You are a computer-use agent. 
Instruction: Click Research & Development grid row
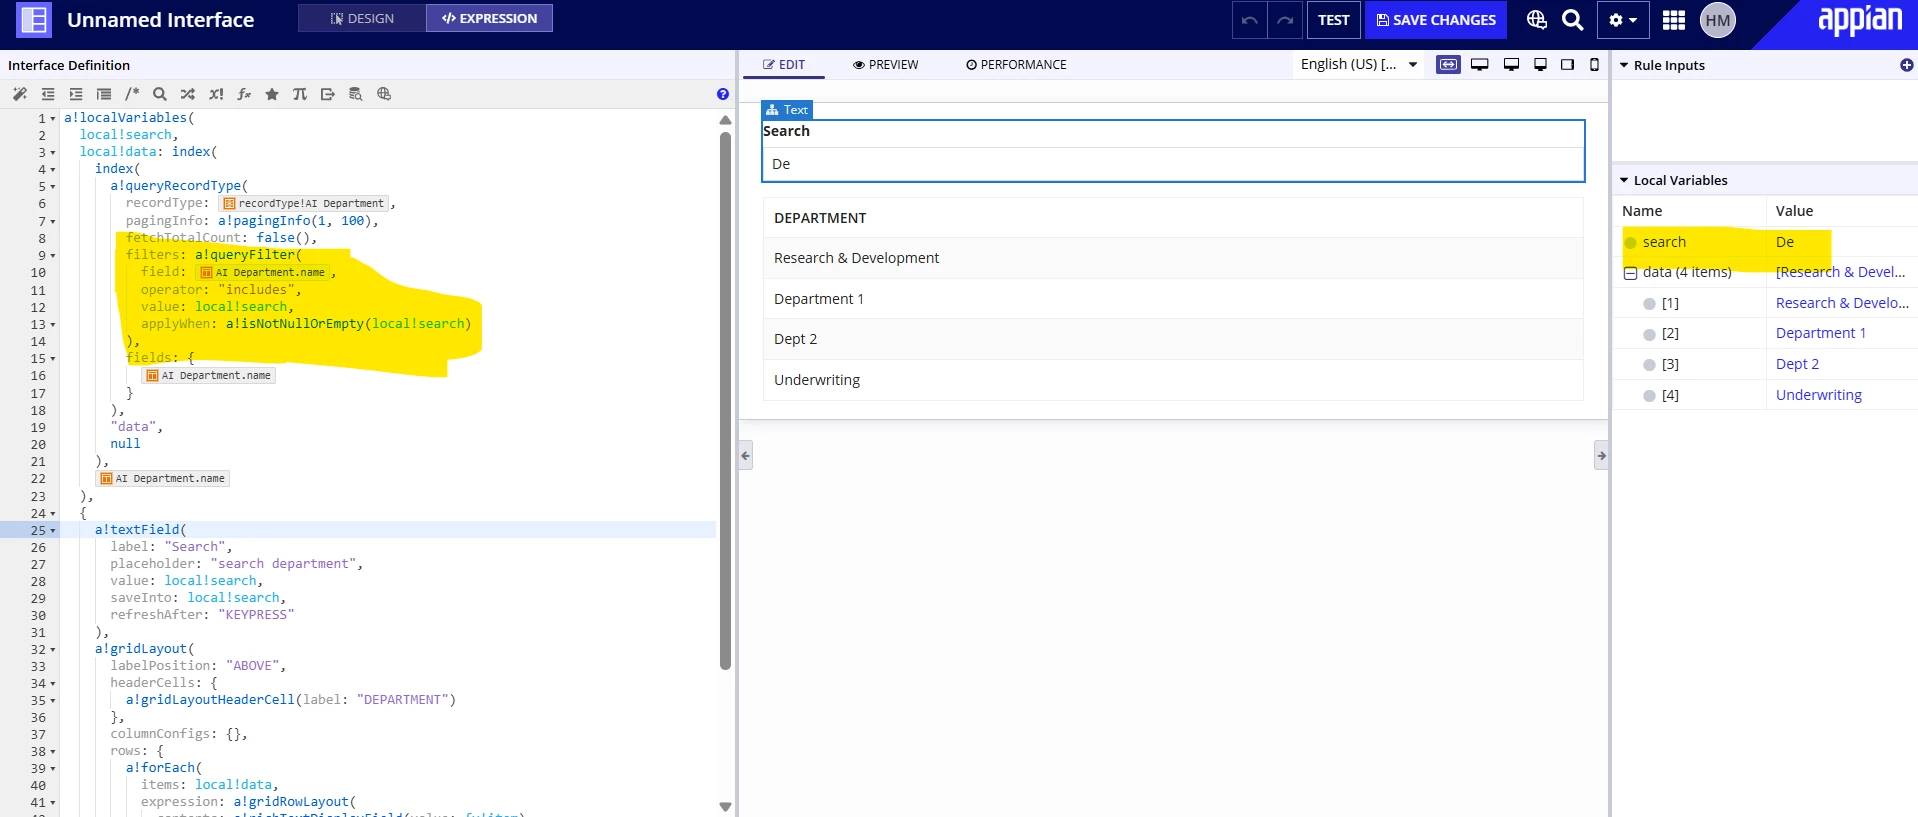click(1173, 258)
